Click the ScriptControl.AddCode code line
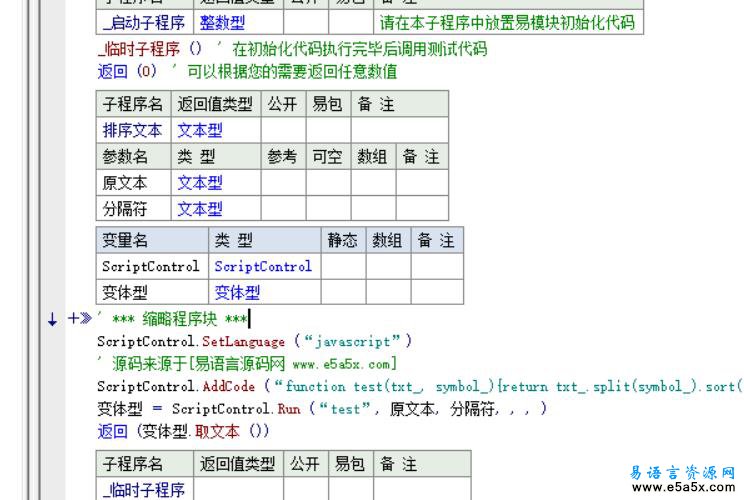This screenshot has height=500, width=744. coord(400,386)
